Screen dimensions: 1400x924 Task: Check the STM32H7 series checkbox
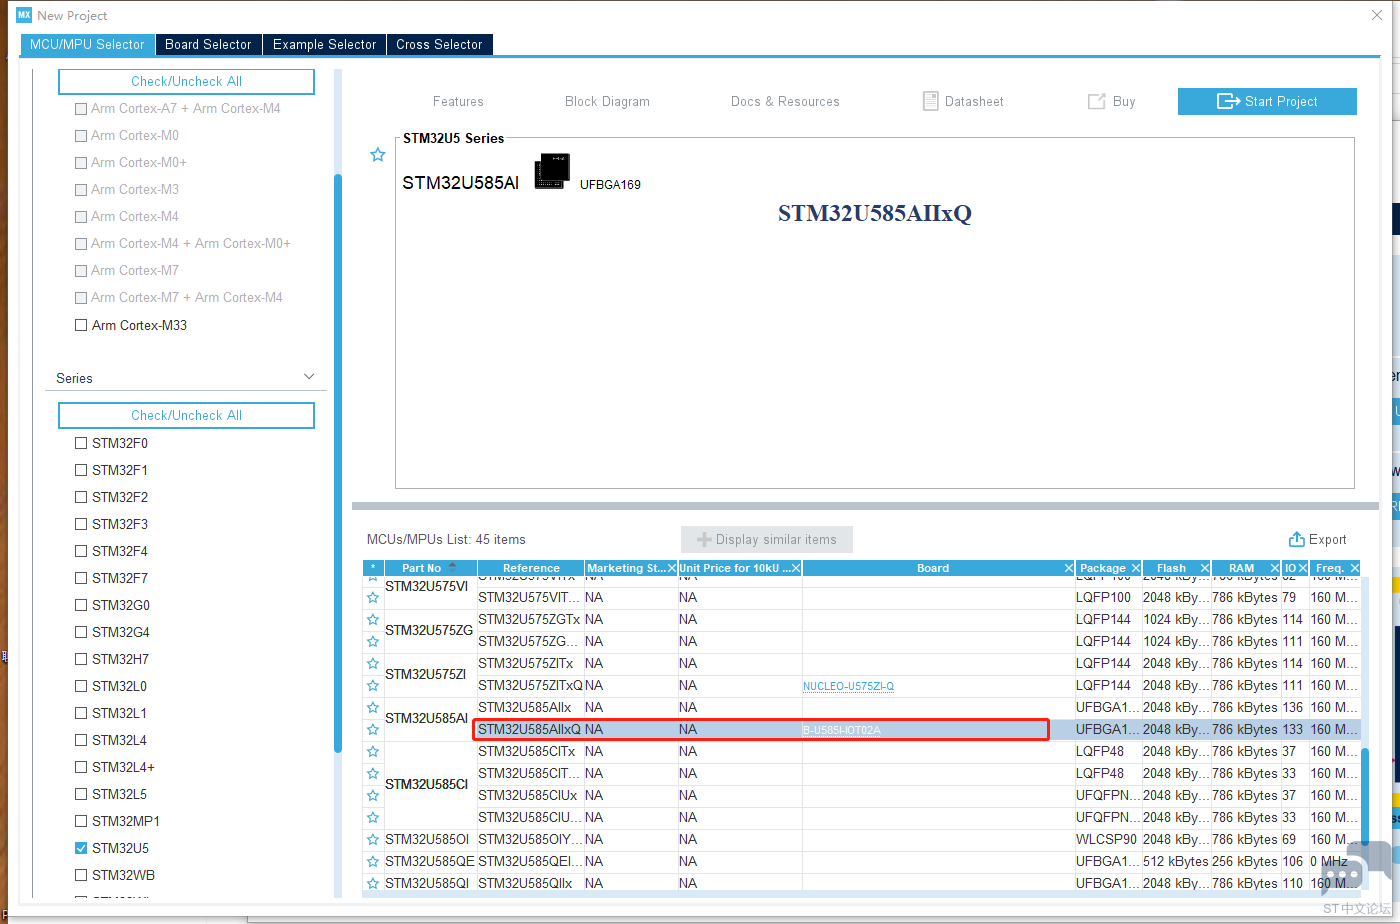[81, 659]
